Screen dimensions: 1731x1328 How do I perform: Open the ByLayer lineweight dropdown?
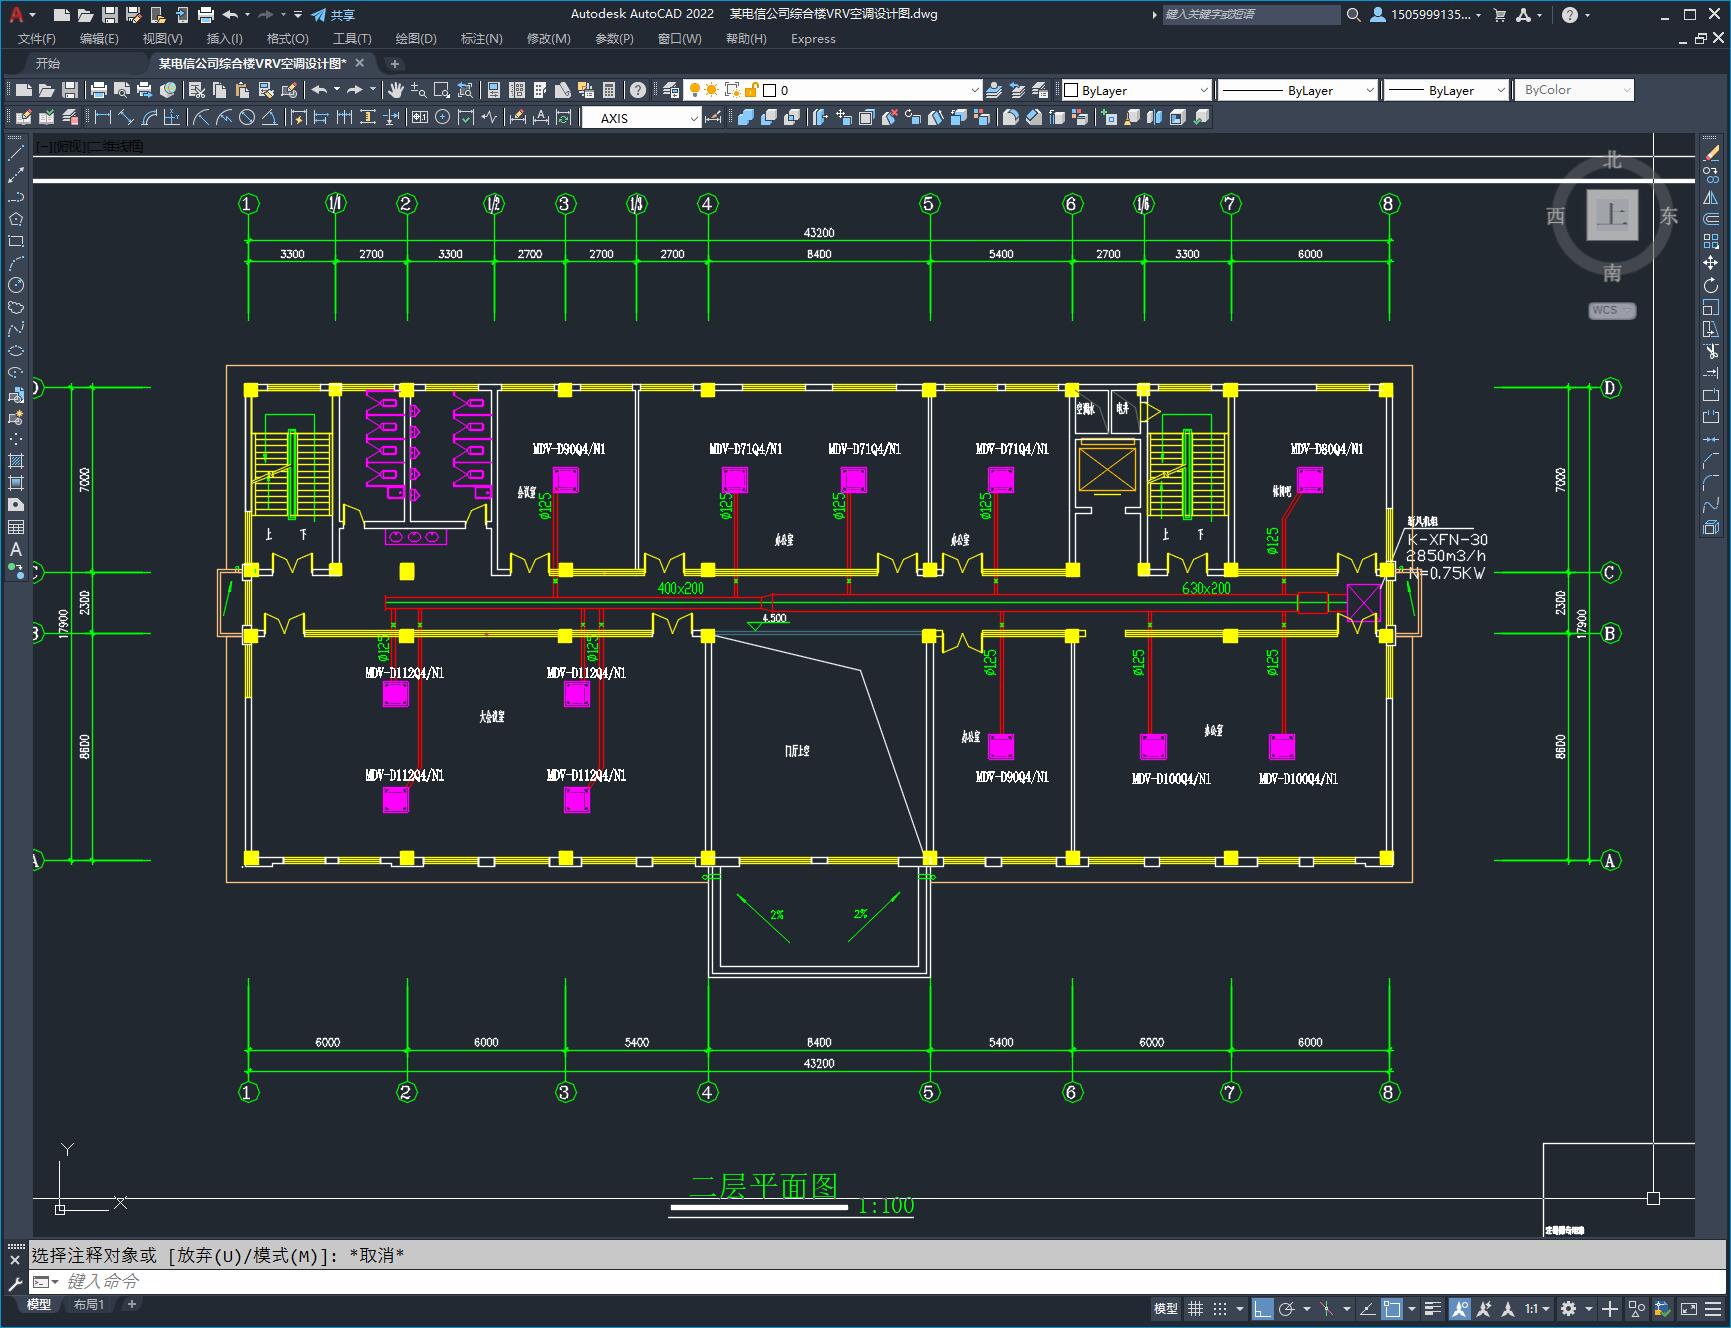[x=1446, y=90]
